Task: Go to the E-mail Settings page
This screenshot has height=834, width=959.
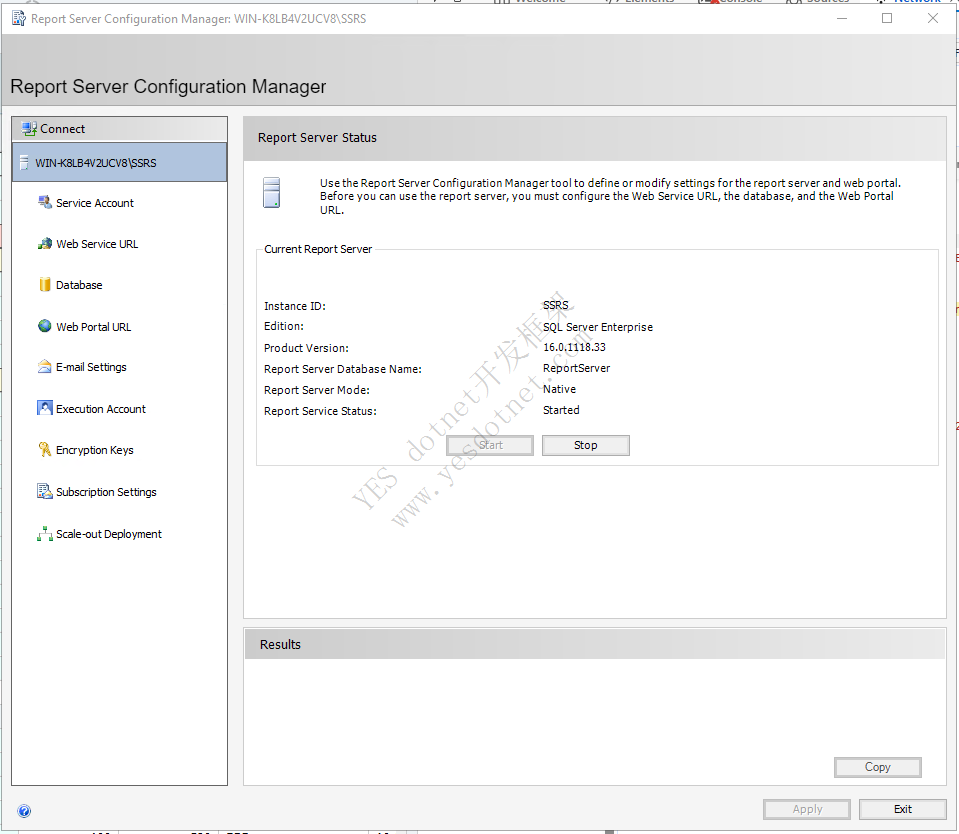Action: (91, 367)
